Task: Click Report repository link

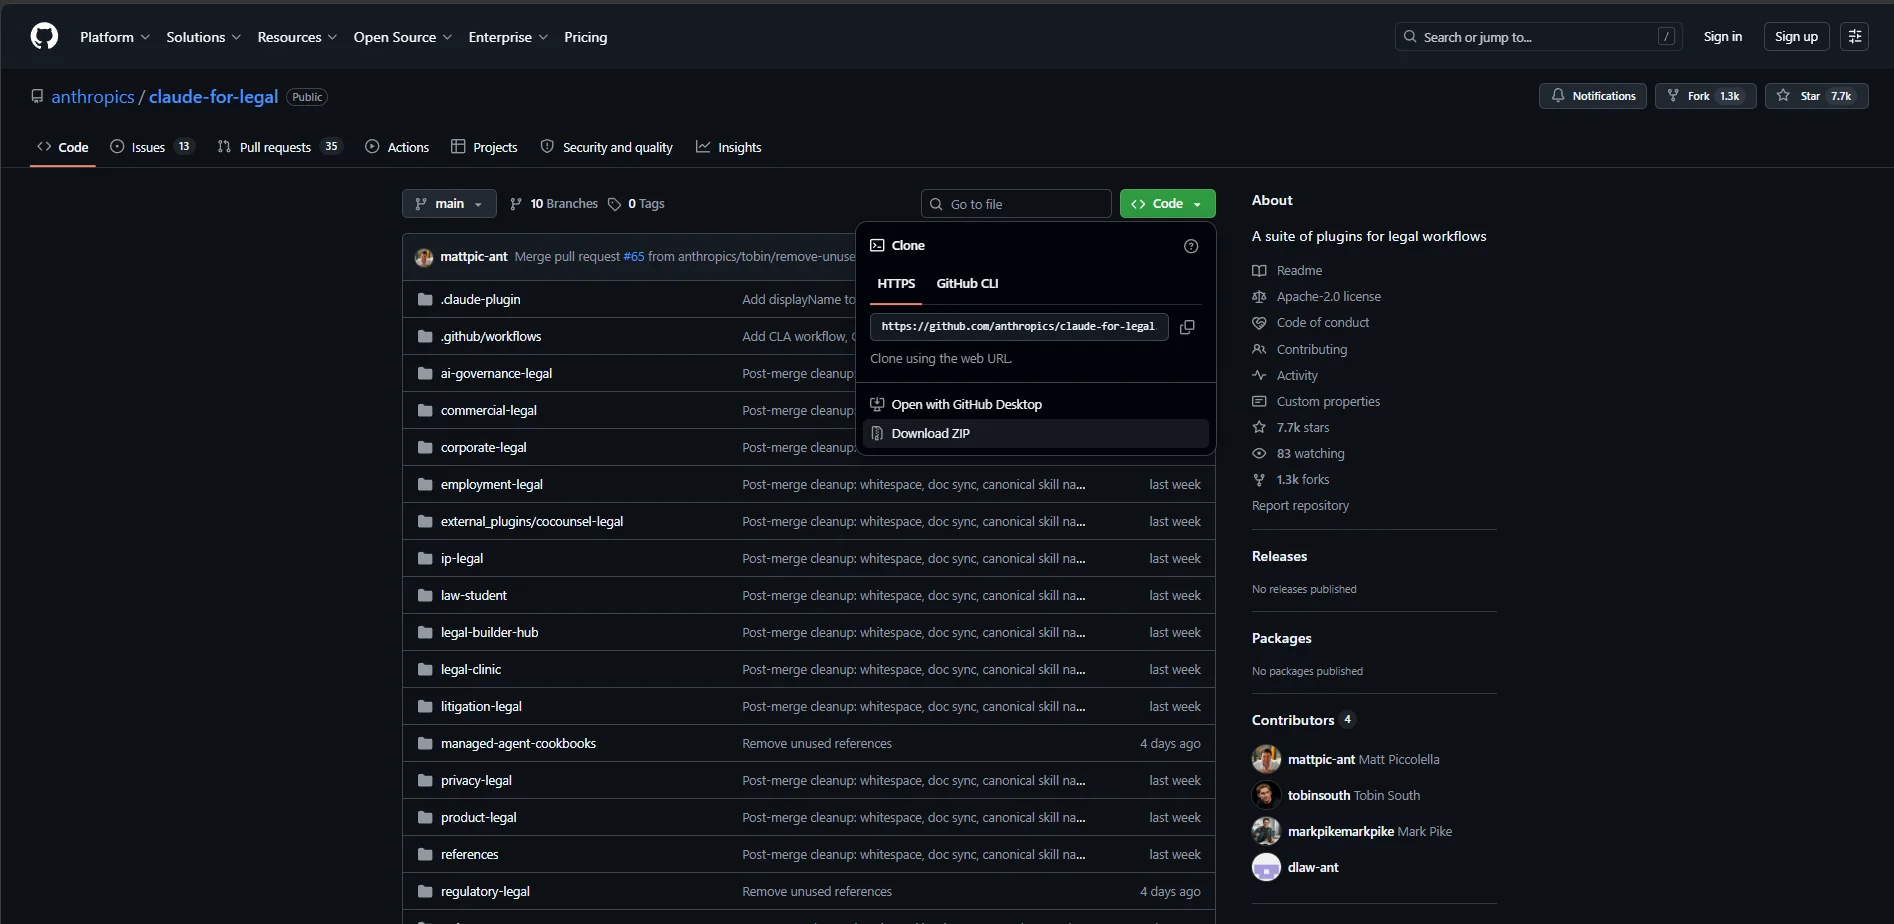Action: (1300, 506)
